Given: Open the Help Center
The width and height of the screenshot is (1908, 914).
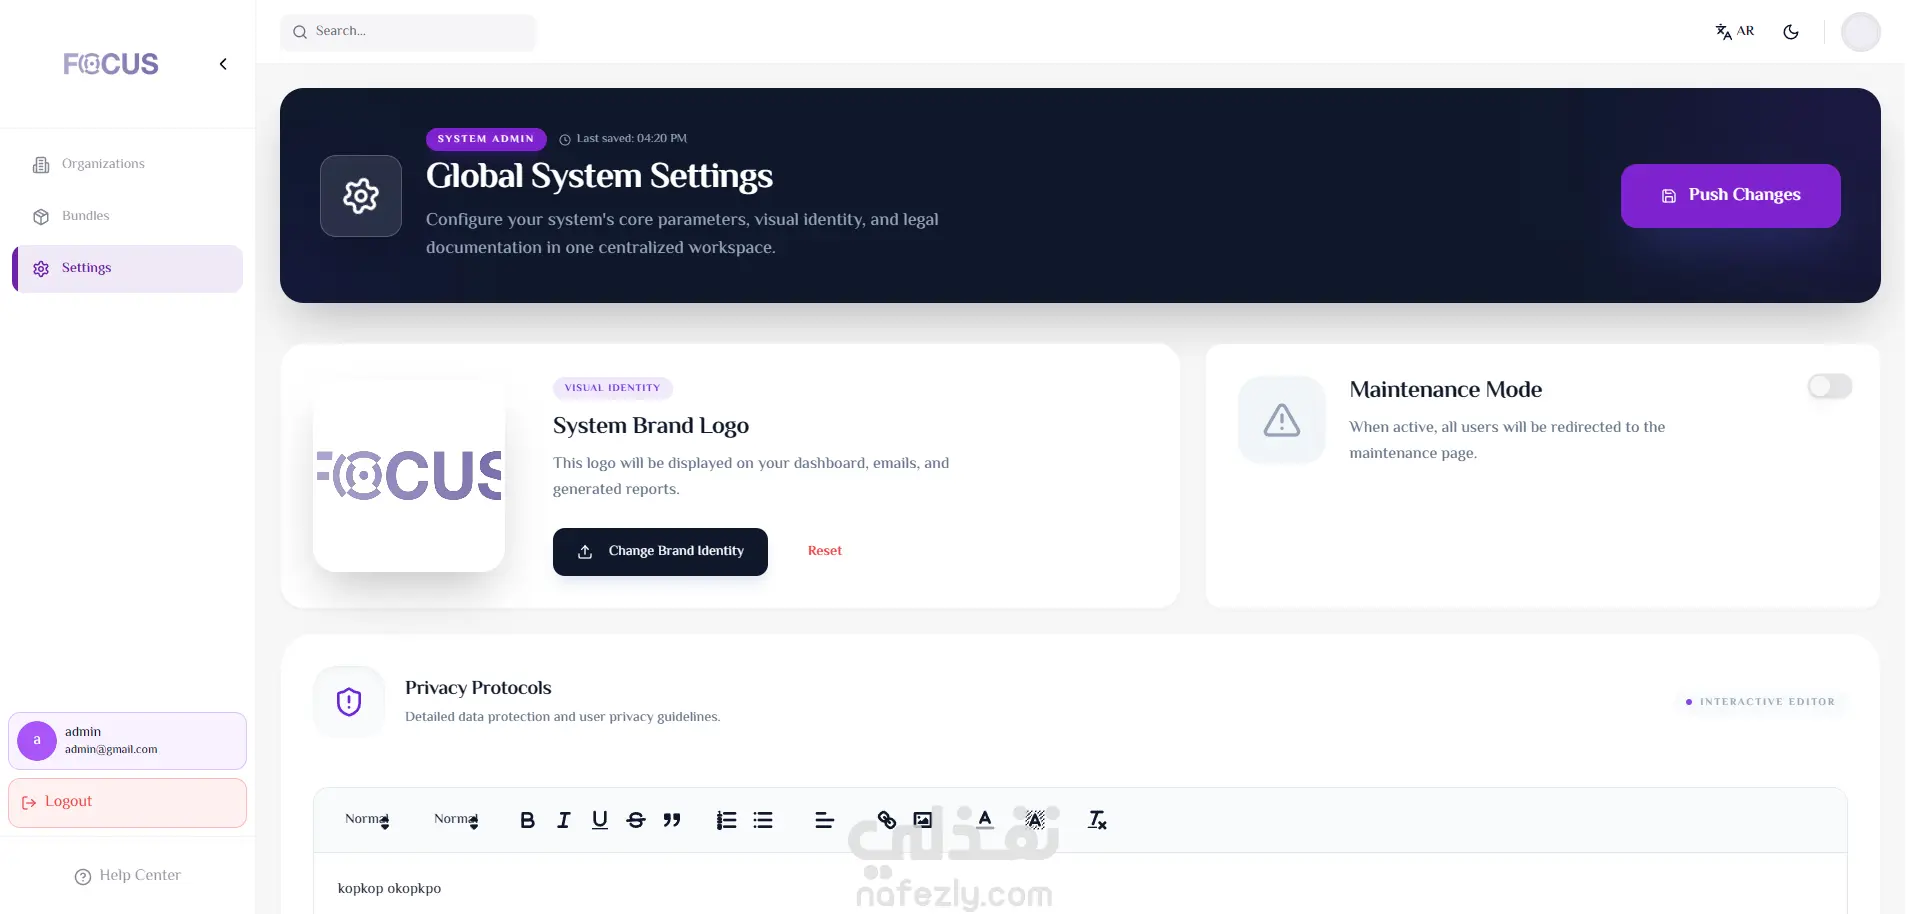Looking at the screenshot, I should [x=128, y=876].
